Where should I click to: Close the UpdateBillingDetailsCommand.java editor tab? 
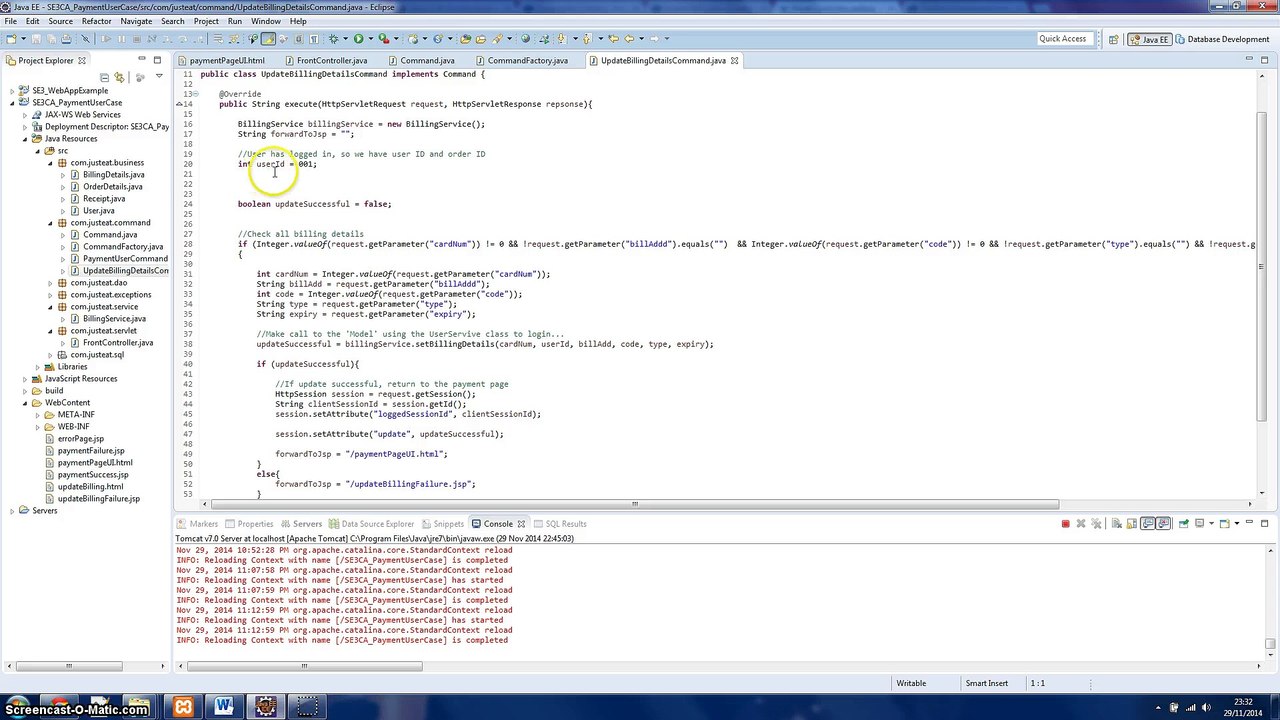pyautogui.click(x=734, y=61)
